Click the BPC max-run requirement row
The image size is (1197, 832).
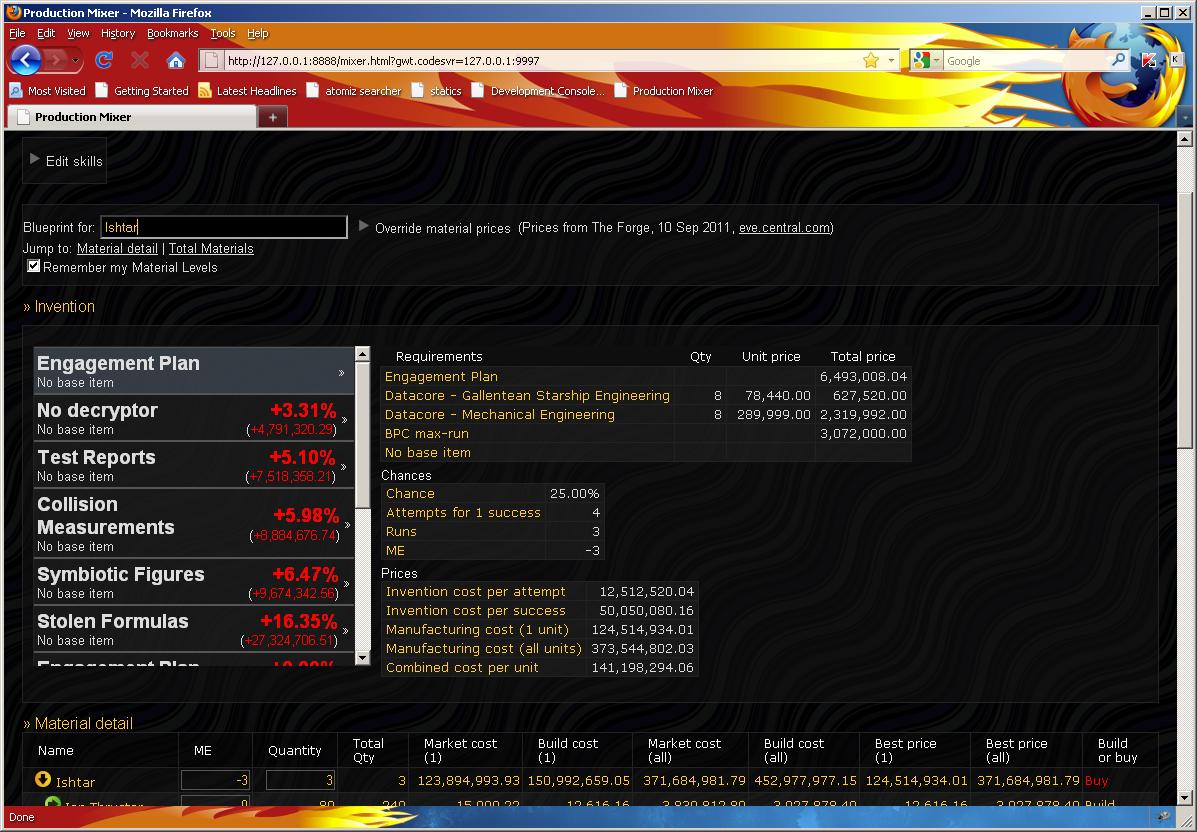pyautogui.click(x=645, y=434)
